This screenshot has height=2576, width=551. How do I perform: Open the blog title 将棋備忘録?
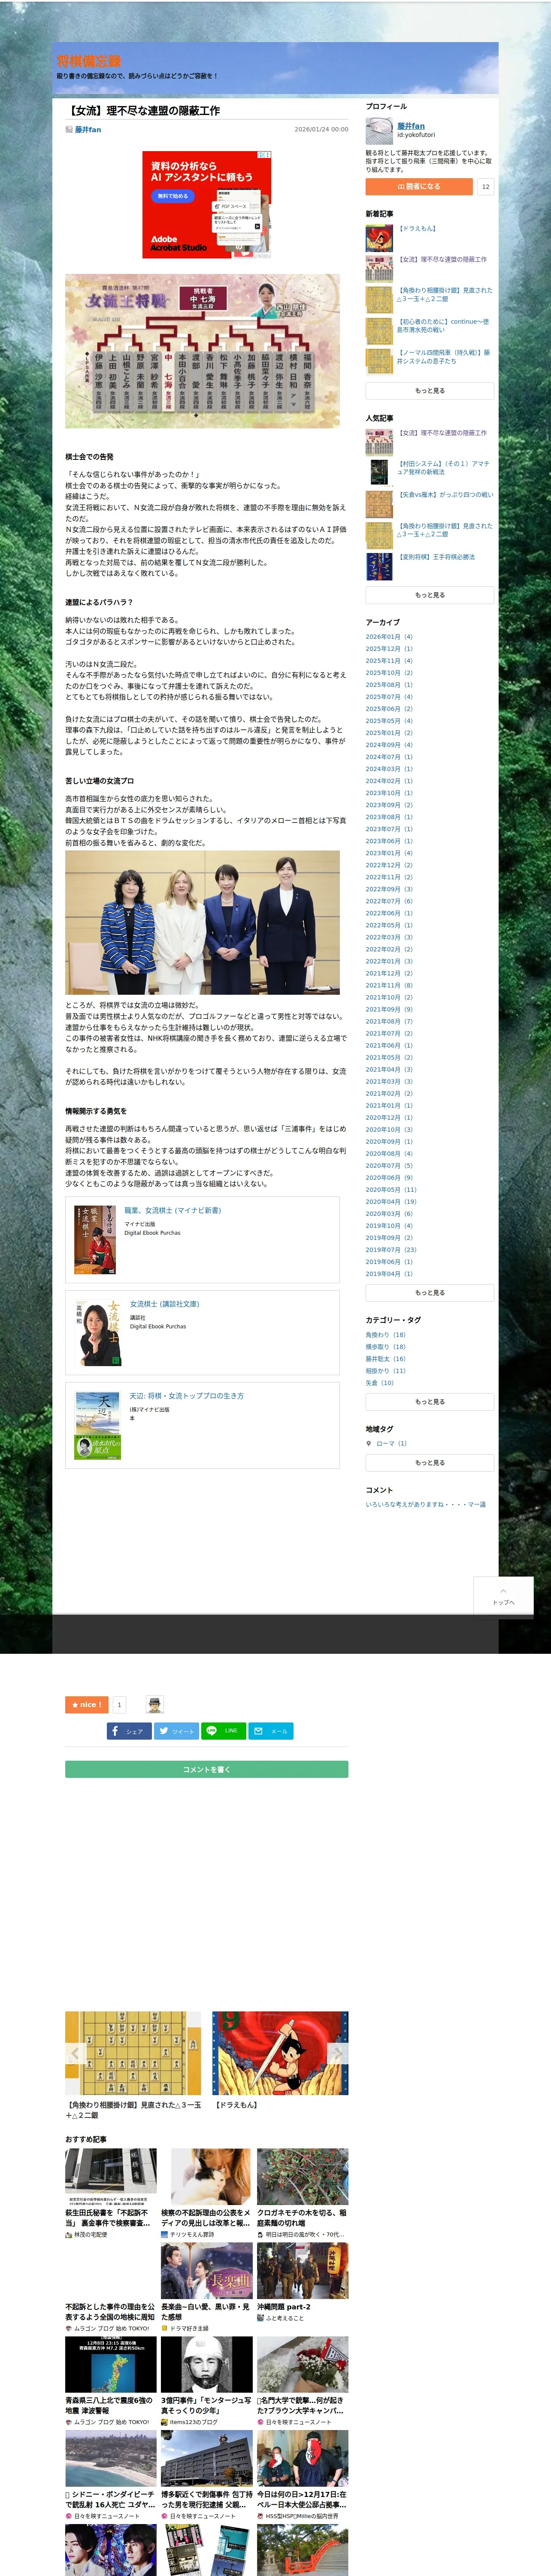88,61
